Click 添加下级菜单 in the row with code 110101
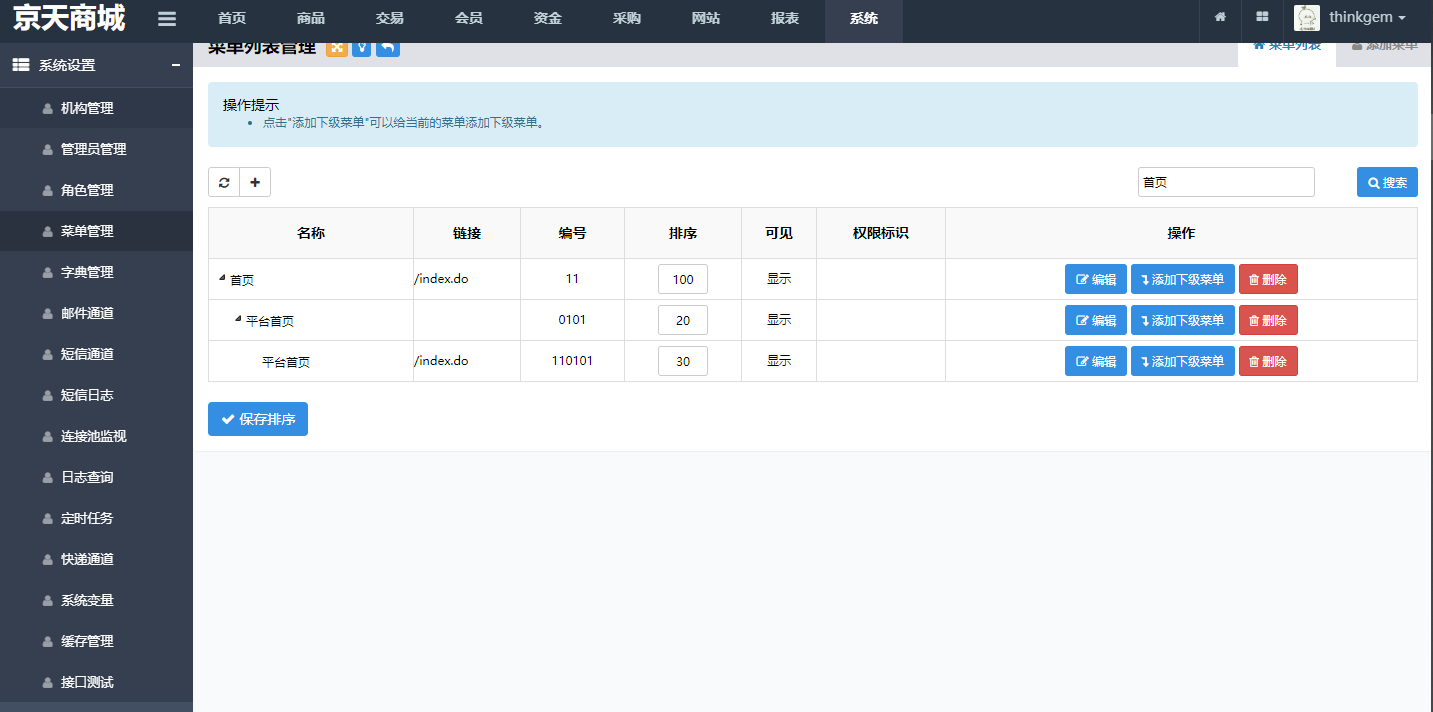1433x712 pixels. click(1183, 361)
